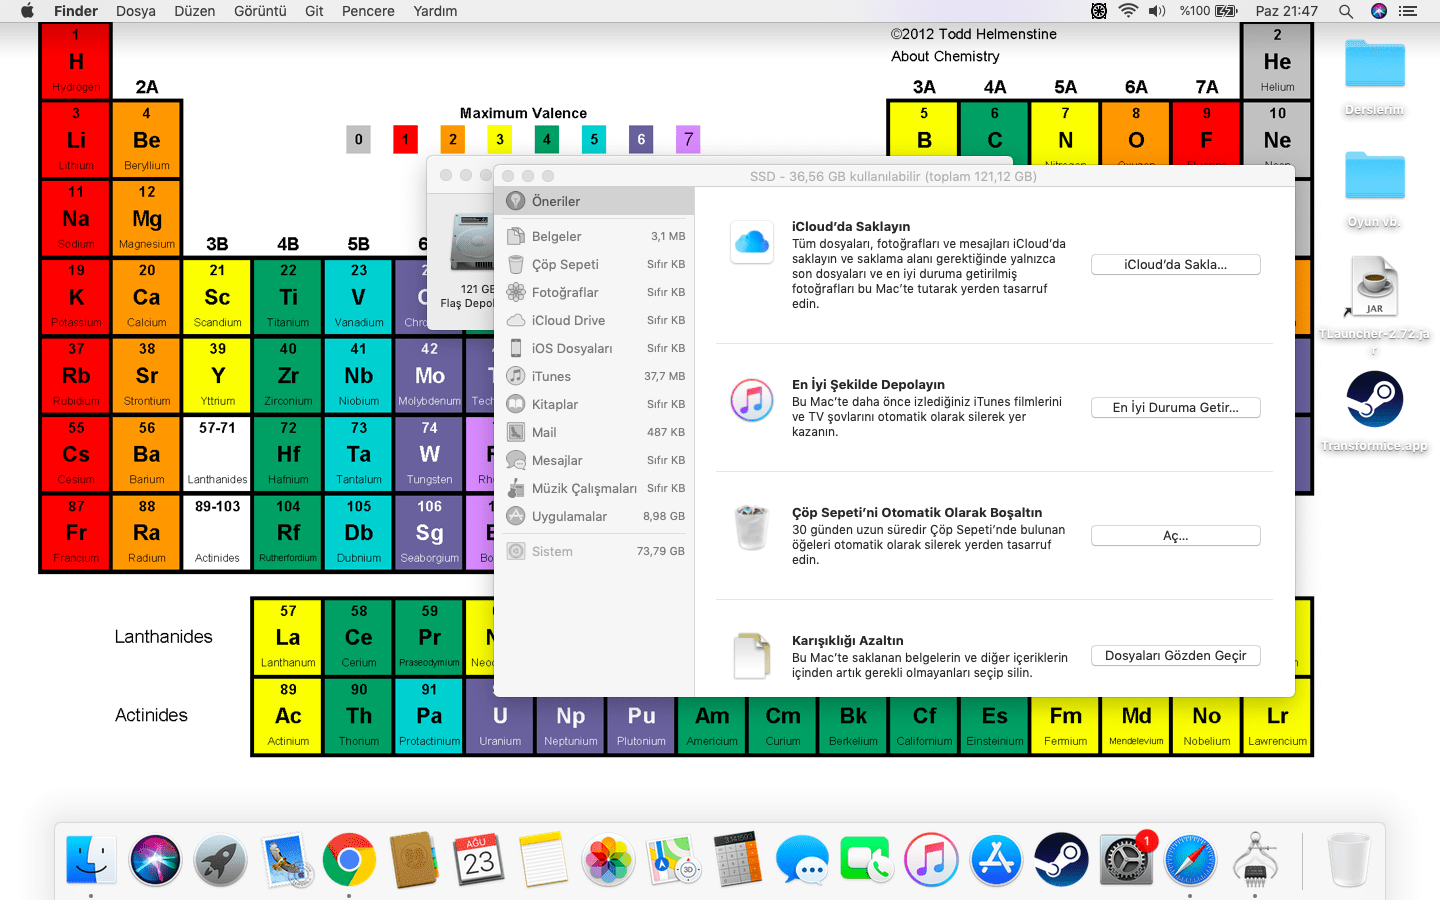Show battery status %100 menu
This screenshot has width=1440, height=900.
[x=1208, y=11]
